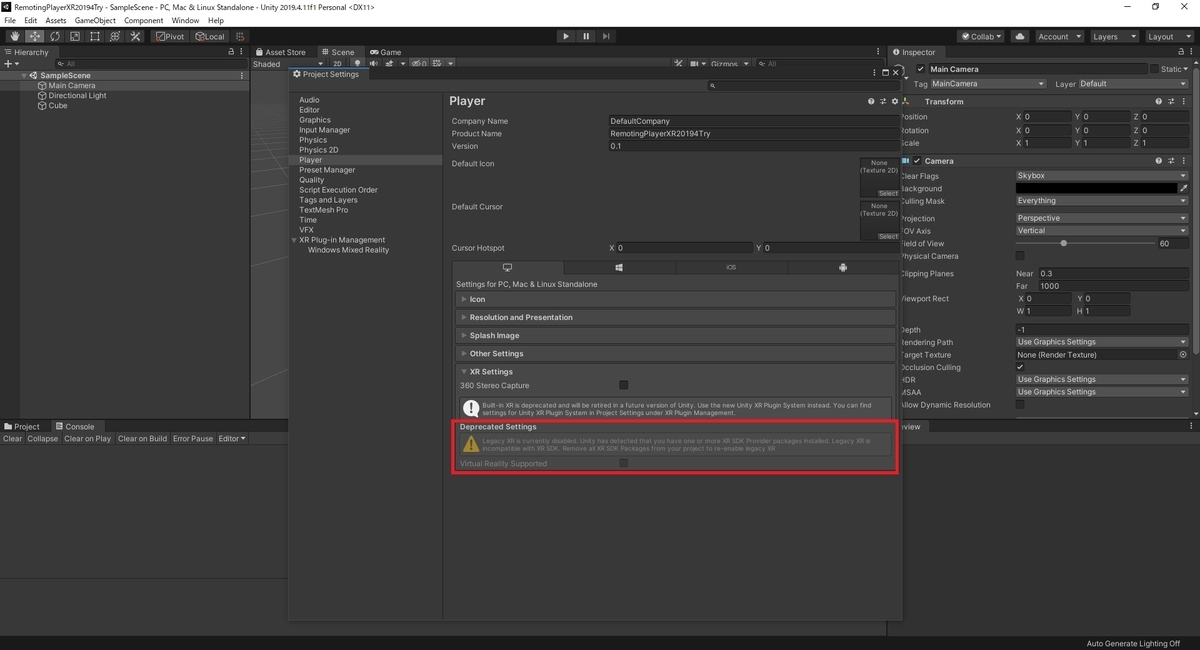Click Select for Default Icon texture
The height and width of the screenshot is (650, 1200).
888,193
